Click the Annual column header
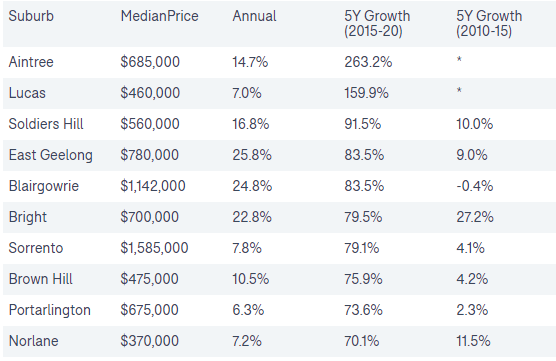The height and width of the screenshot is (361, 556). pyautogui.click(x=254, y=16)
